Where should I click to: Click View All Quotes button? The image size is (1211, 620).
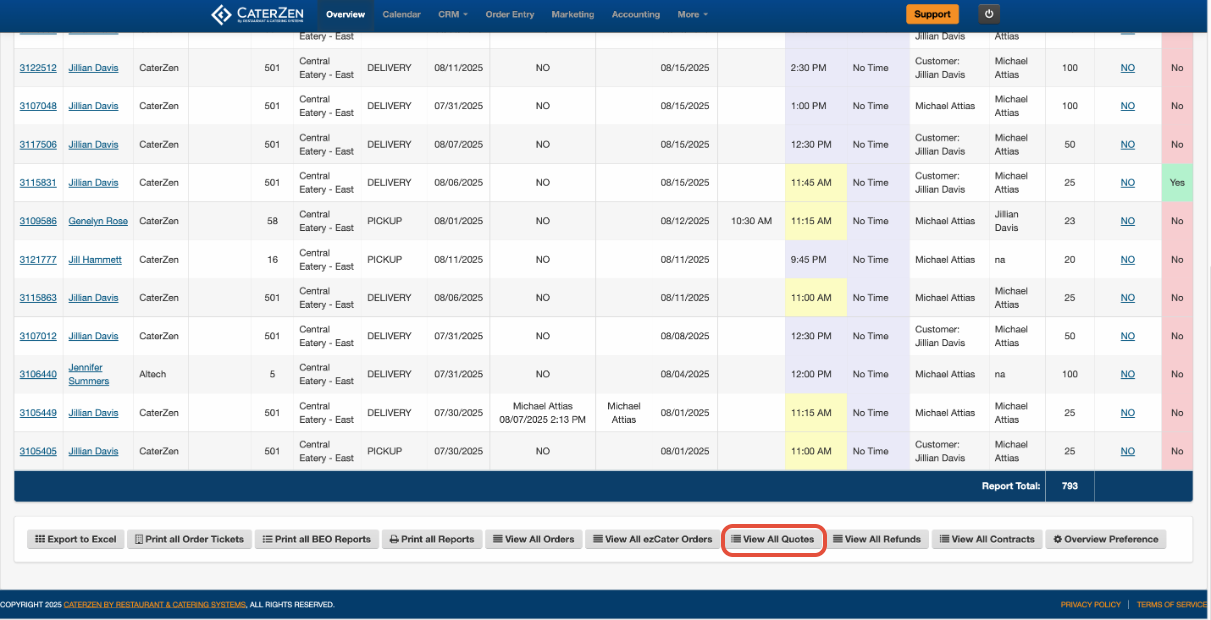click(773, 539)
